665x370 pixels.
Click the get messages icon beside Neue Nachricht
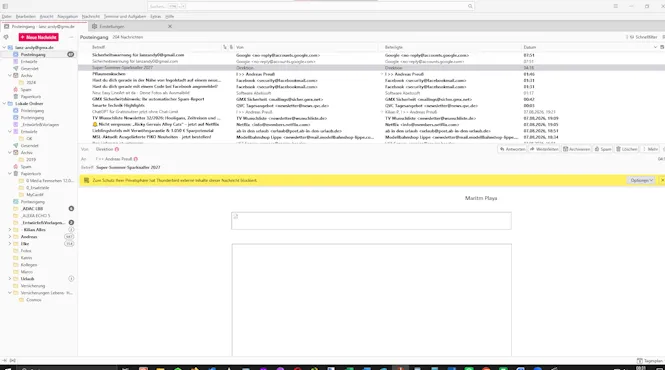(x=6, y=37)
